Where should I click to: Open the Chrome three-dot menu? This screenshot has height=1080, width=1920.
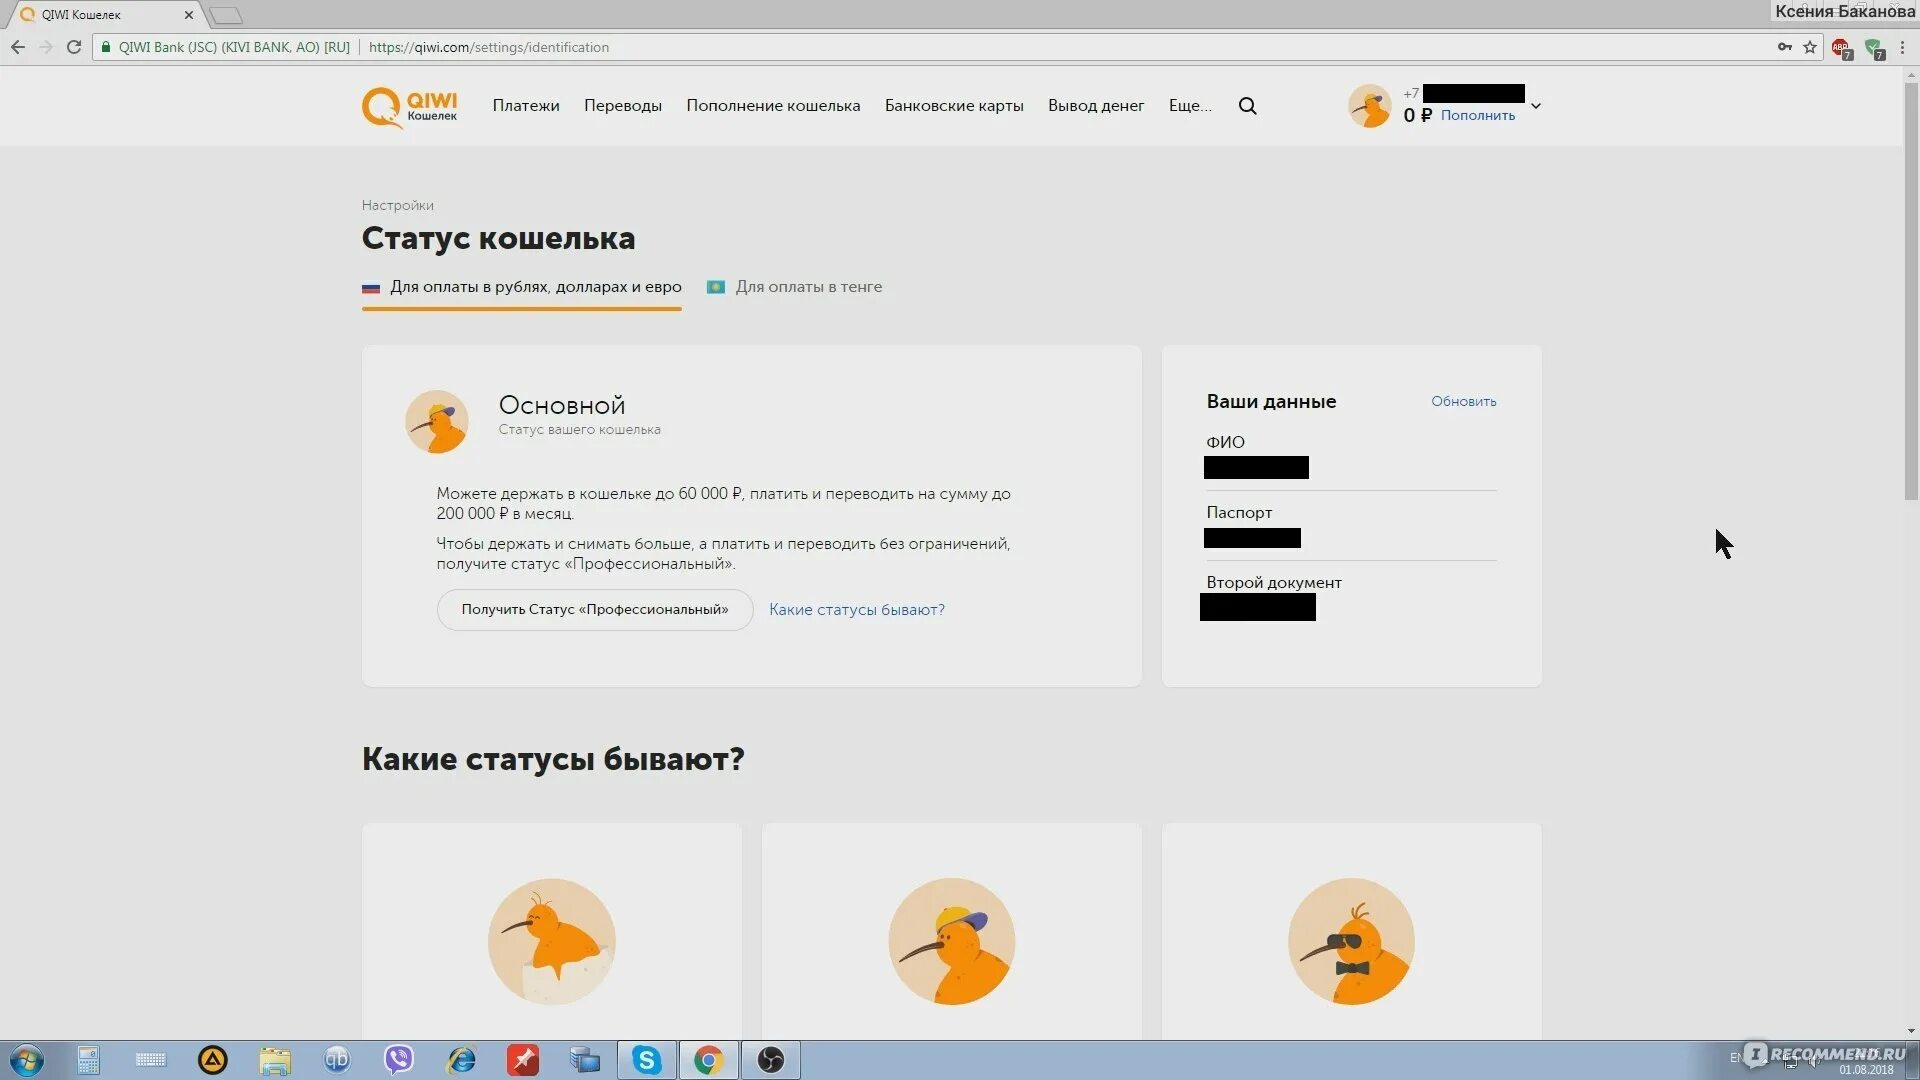1903,47
